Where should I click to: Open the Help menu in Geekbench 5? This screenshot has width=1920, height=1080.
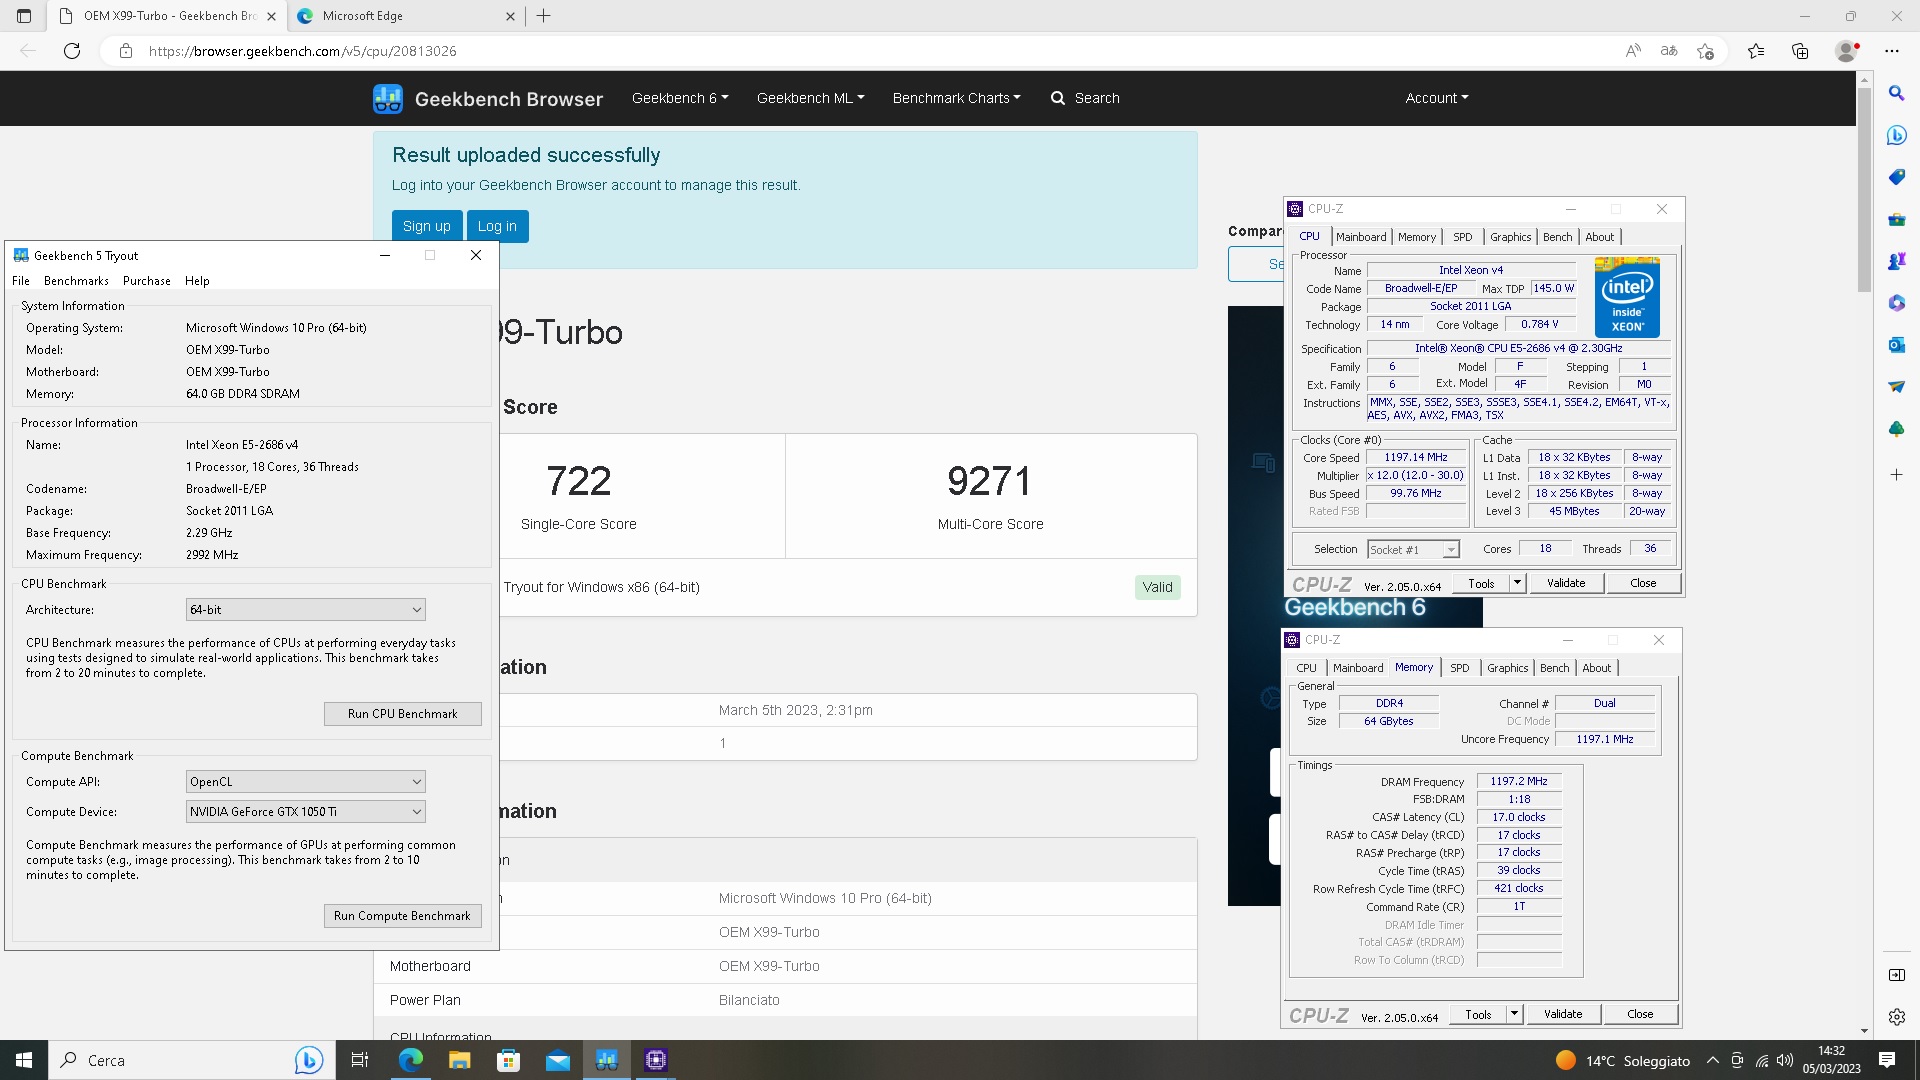tap(197, 281)
